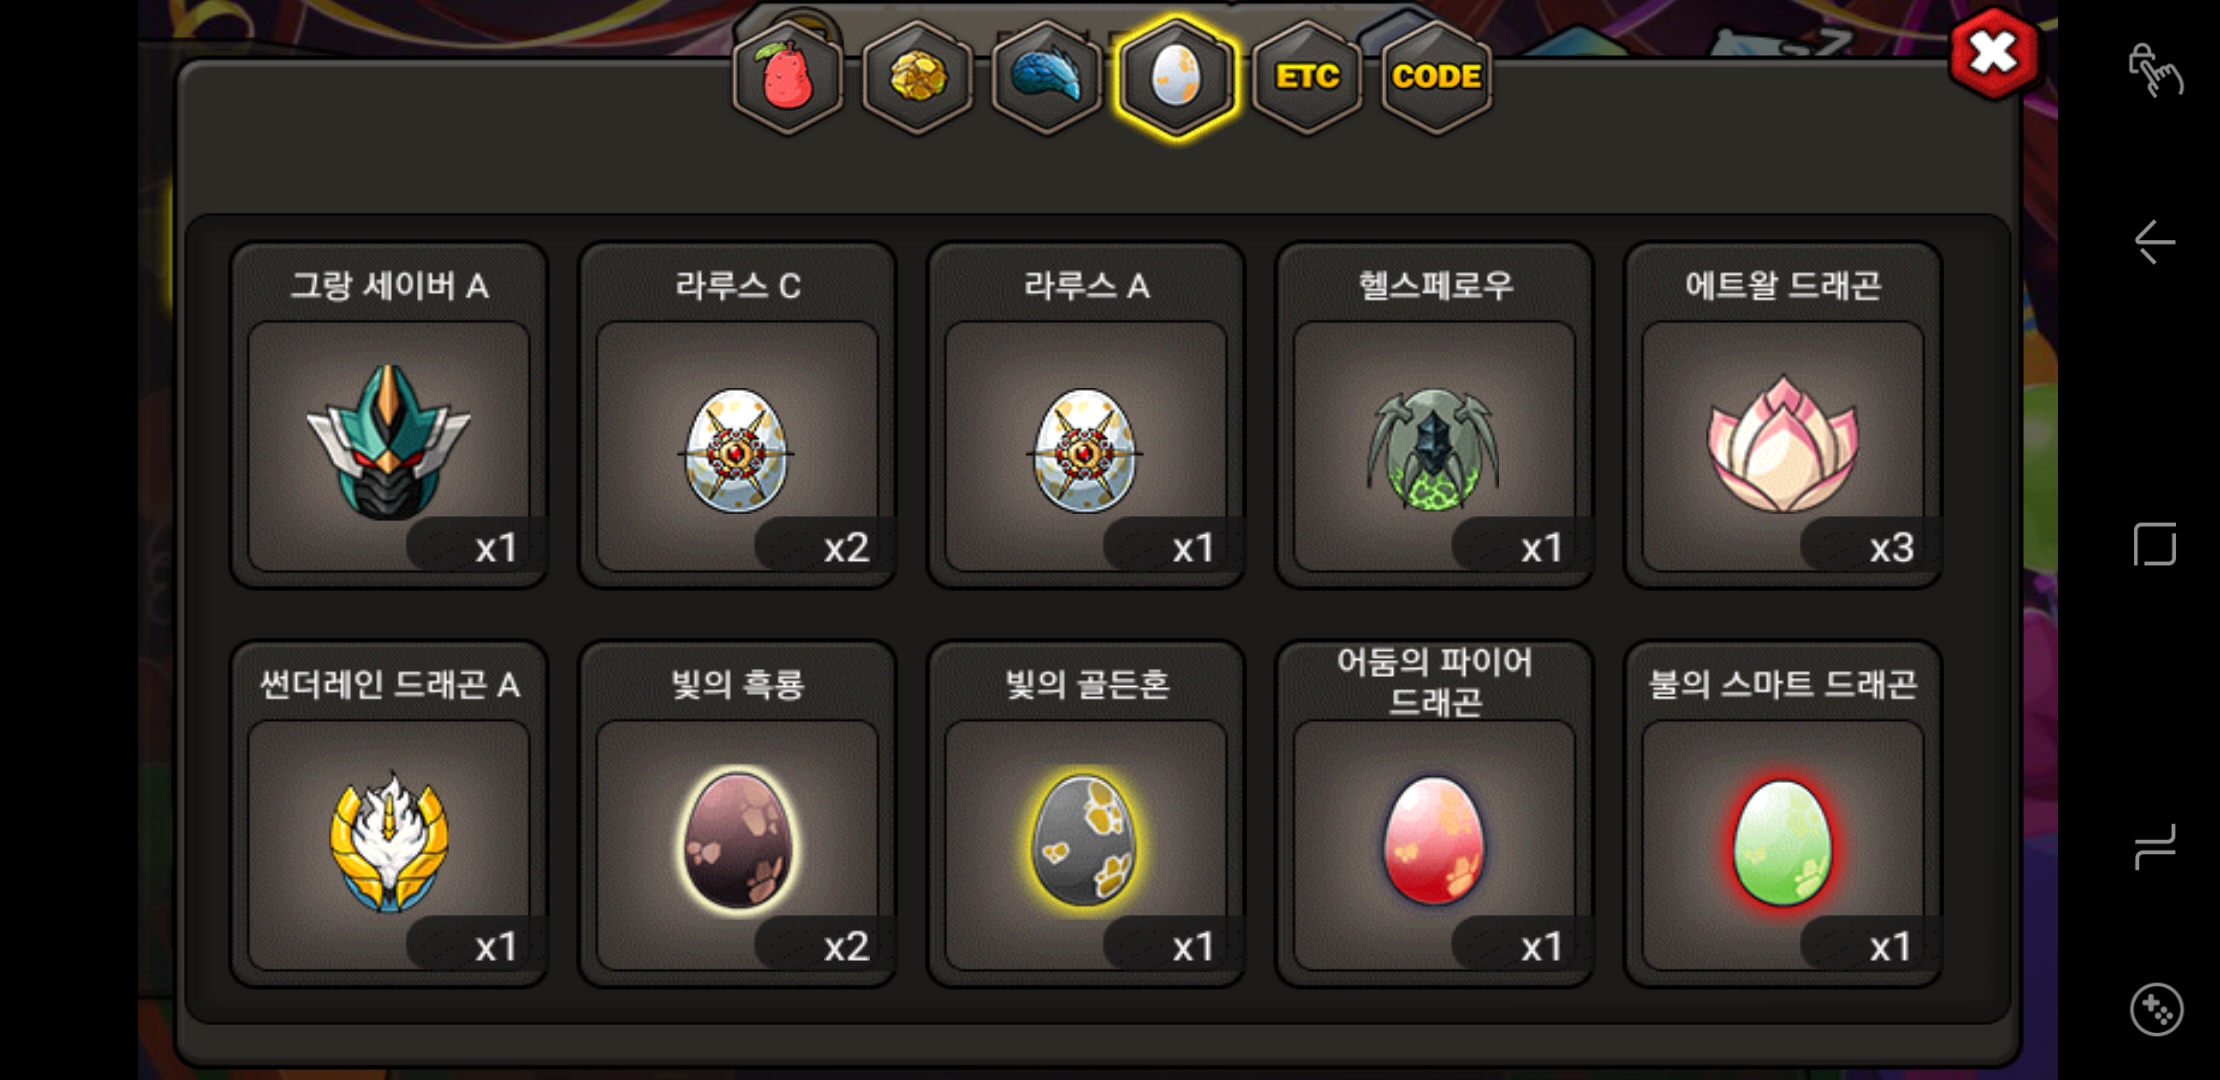Switch to the gold nugget tab
This screenshot has height=1080, width=2220.
tap(917, 77)
